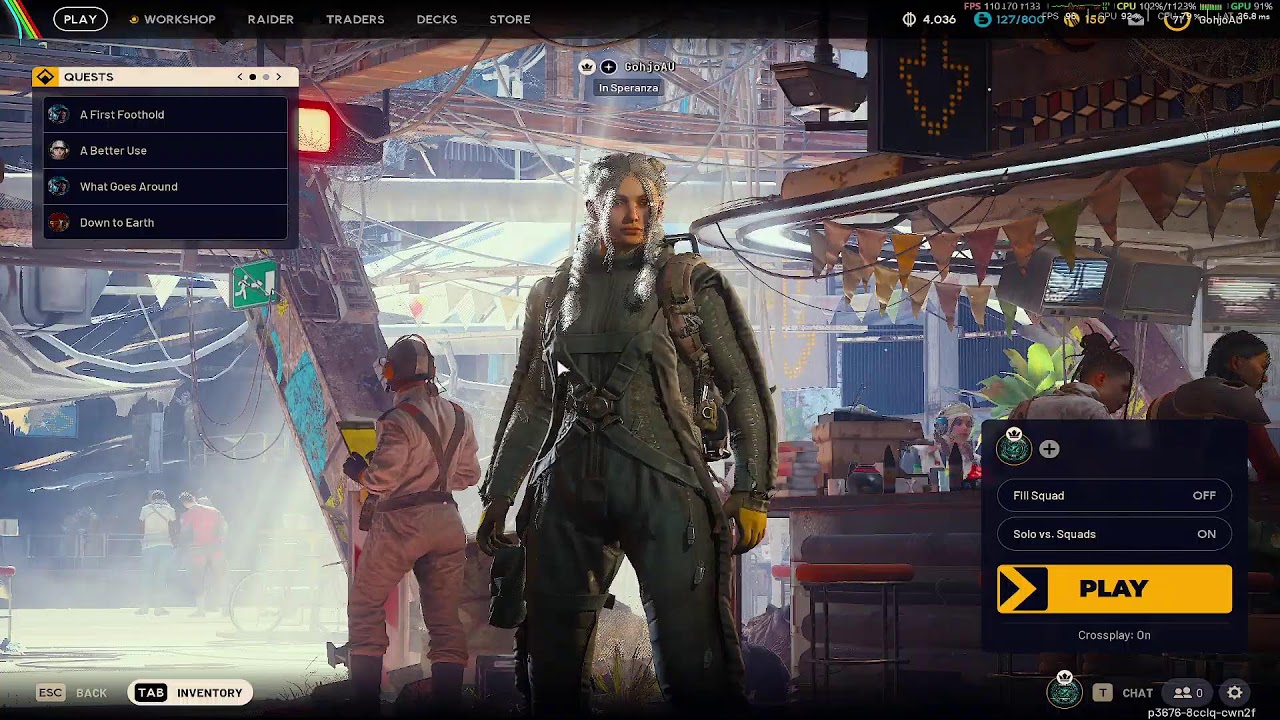
Task: Click the party leader crown icon above character
Action: pyautogui.click(x=587, y=67)
